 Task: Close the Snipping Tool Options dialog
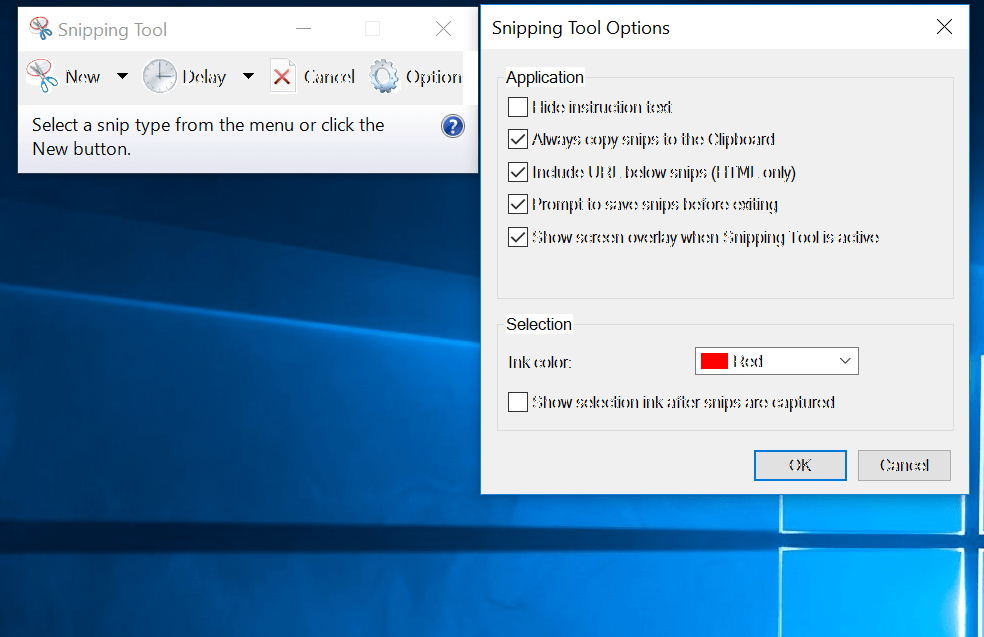(x=944, y=27)
